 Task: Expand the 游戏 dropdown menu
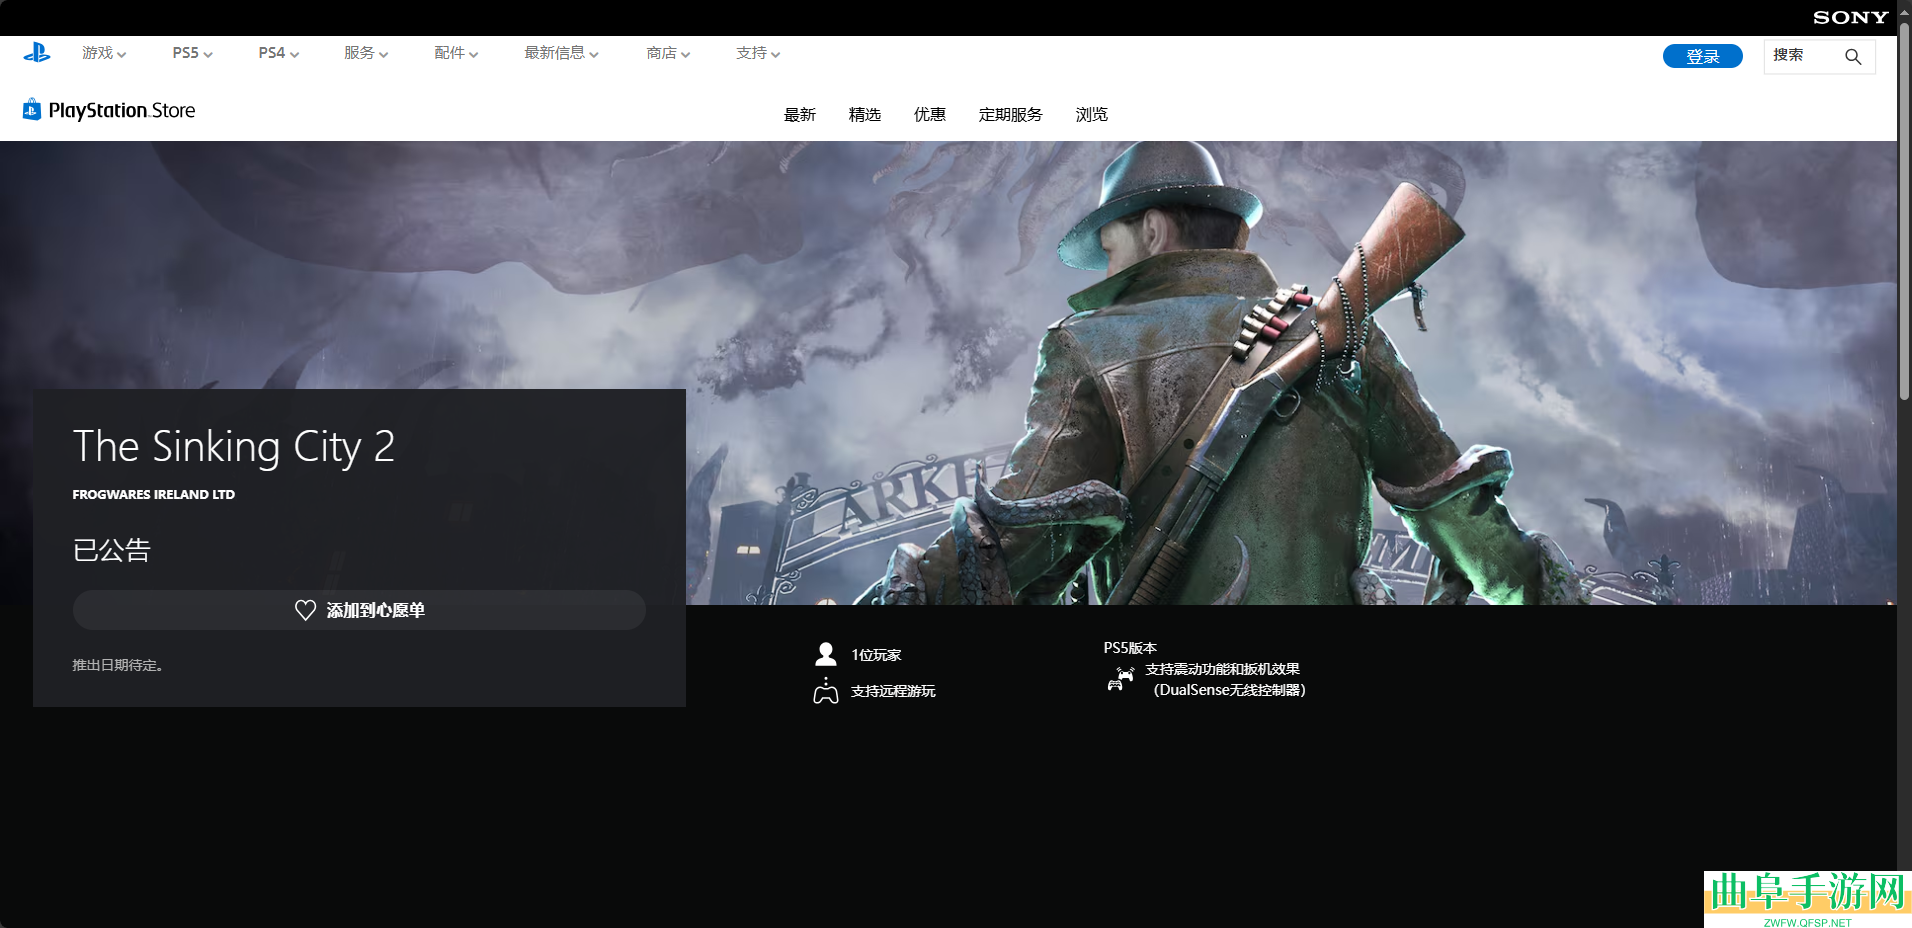tap(104, 53)
